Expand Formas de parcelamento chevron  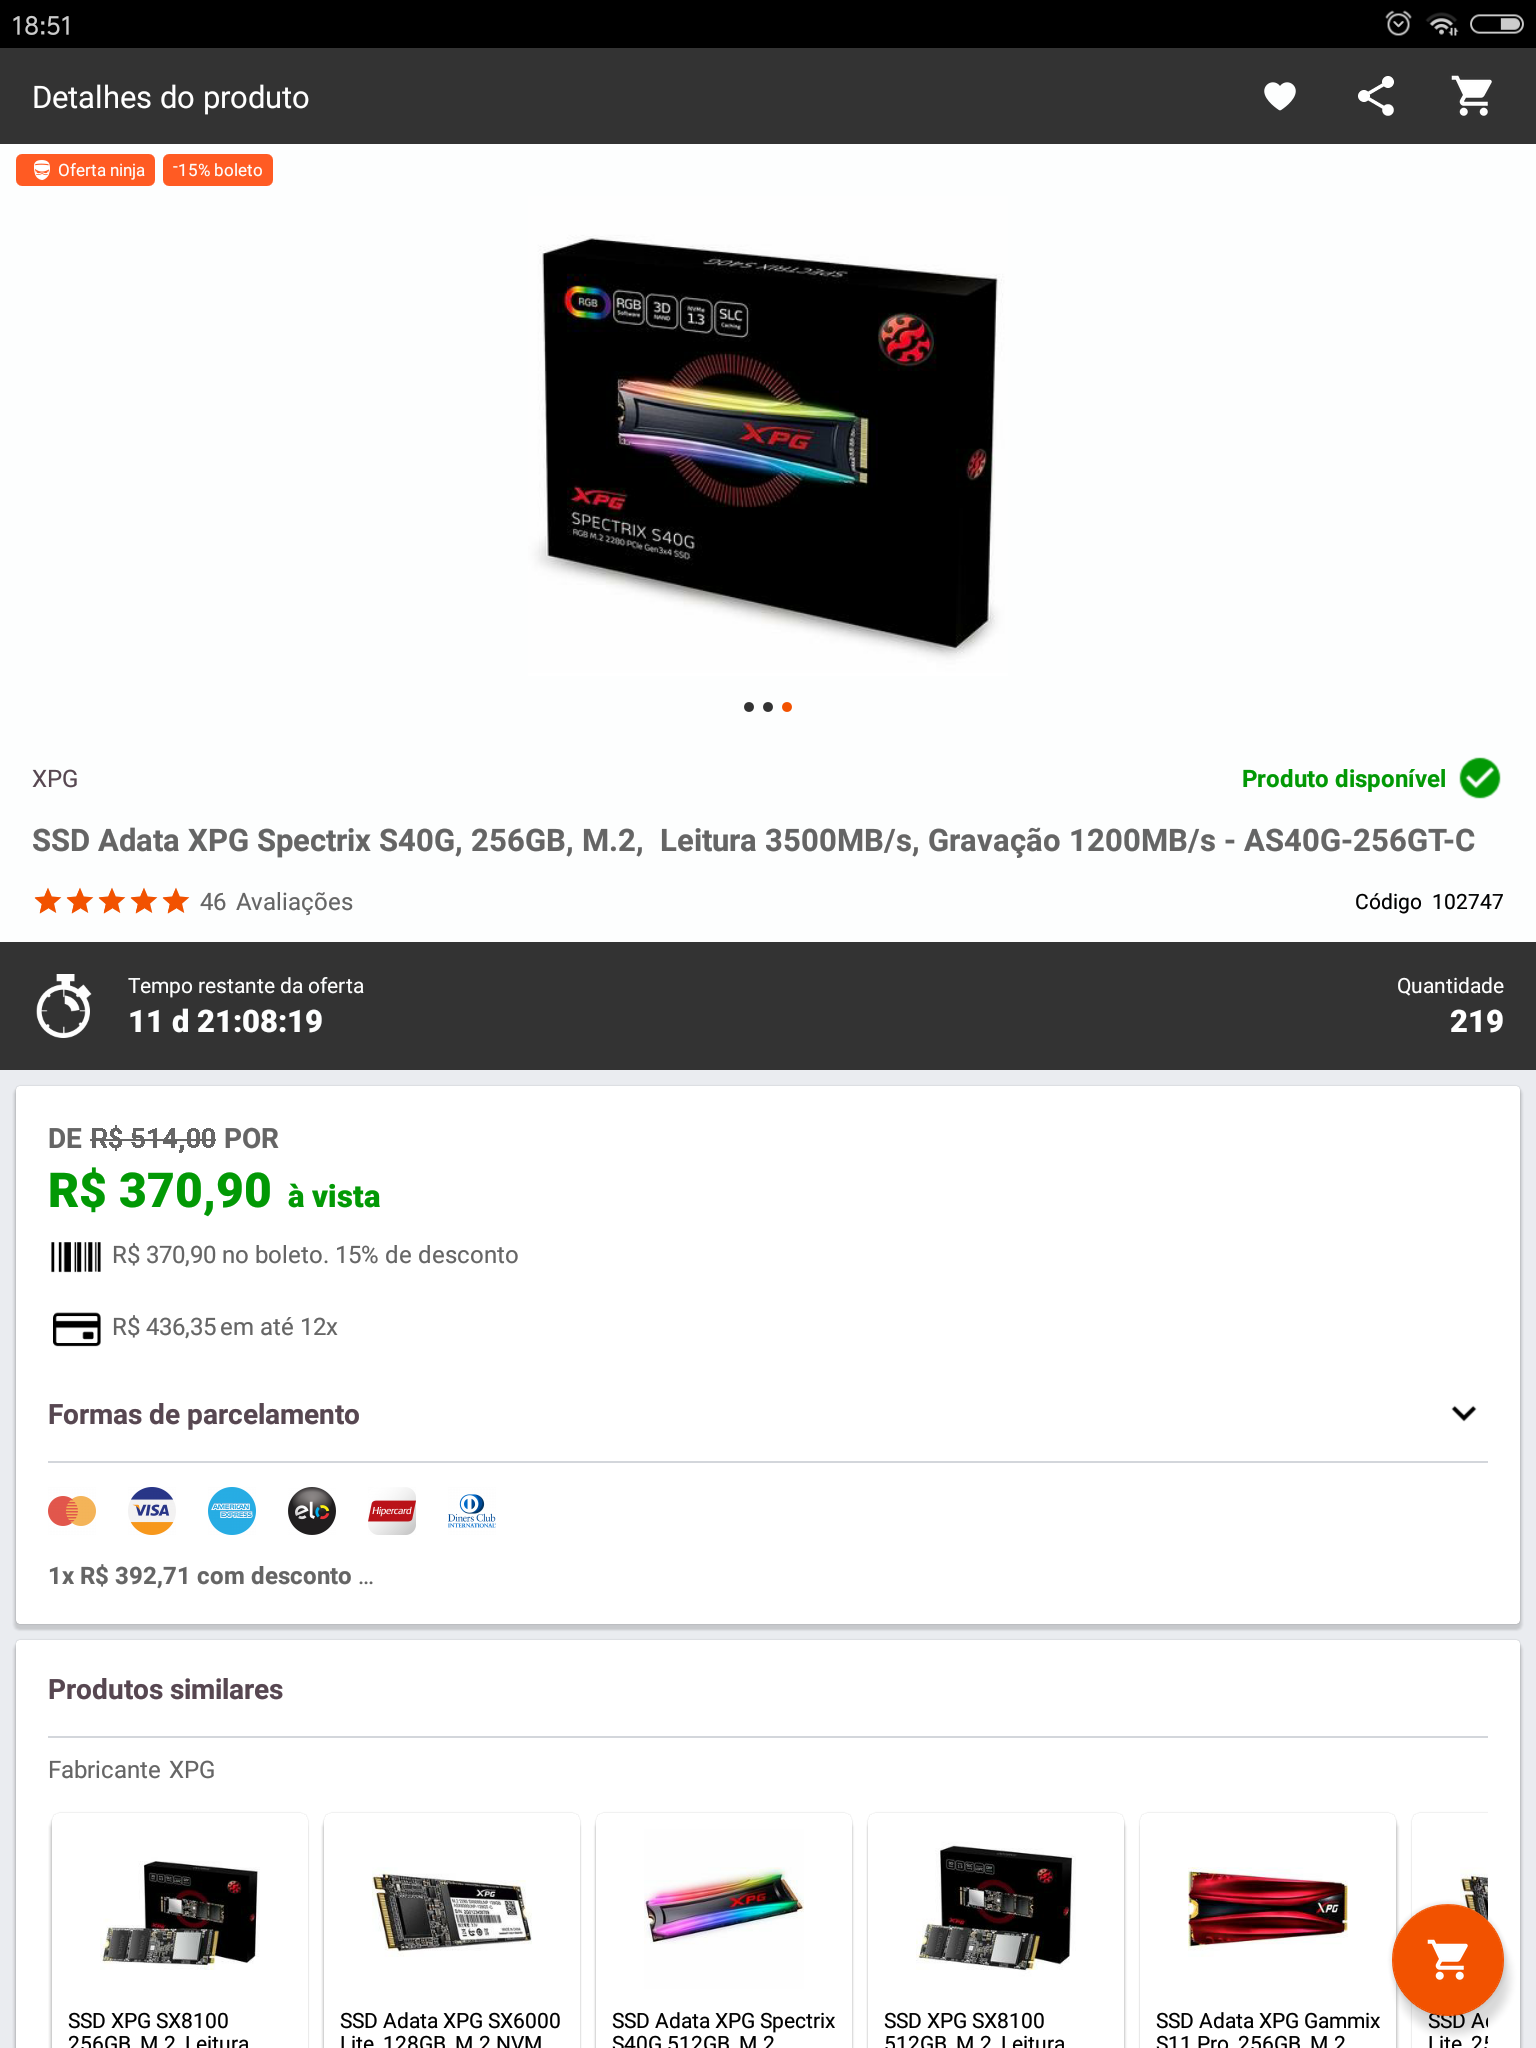(1463, 1413)
